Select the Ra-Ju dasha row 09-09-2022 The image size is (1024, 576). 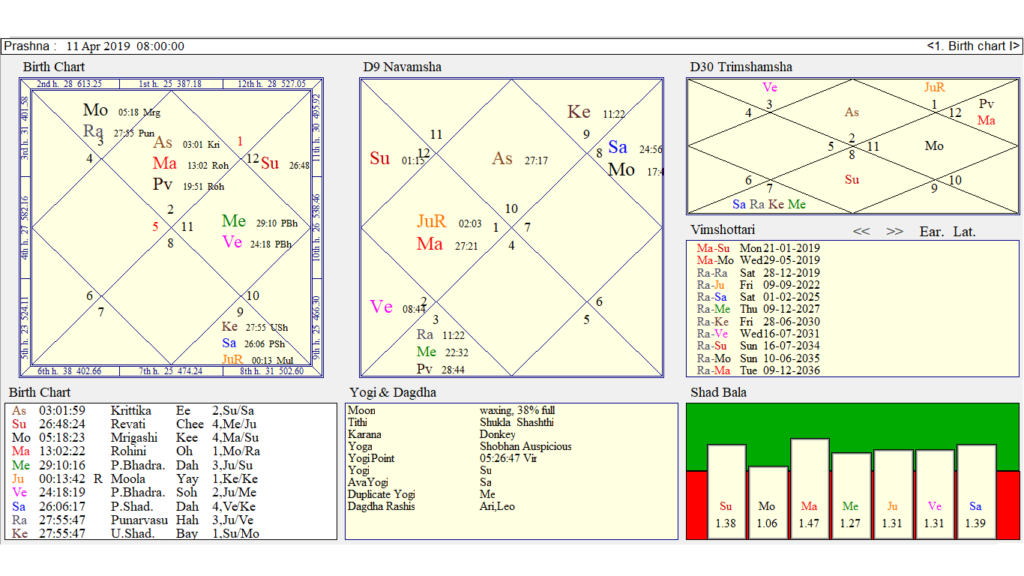coord(758,285)
